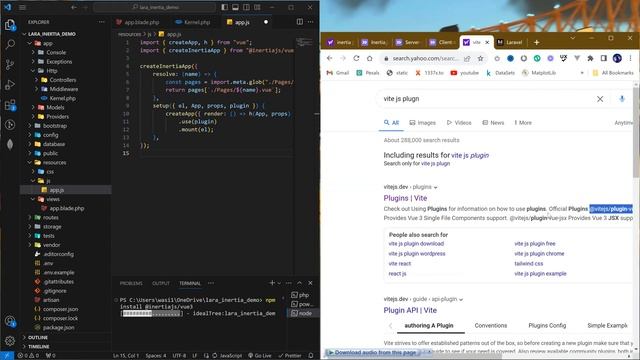The height and width of the screenshot is (360, 640).
Task: Switch to Videos search results
Action: (x=459, y=122)
